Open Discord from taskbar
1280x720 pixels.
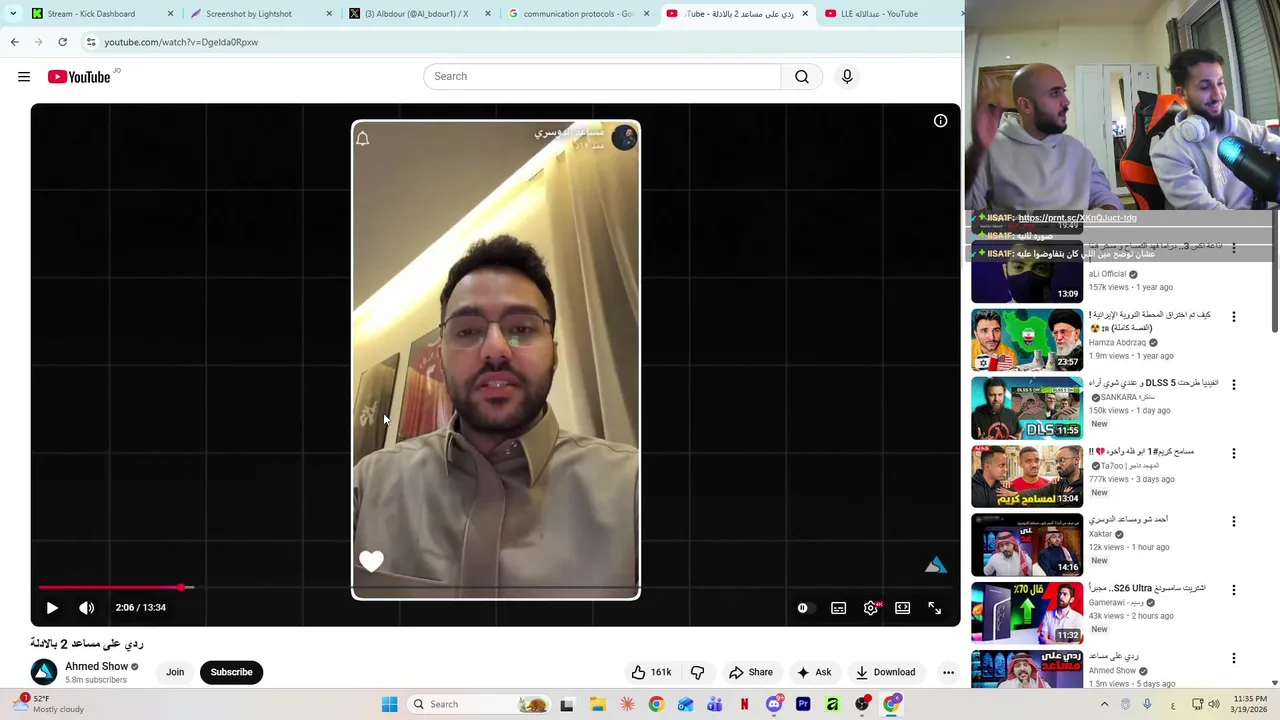click(x=774, y=704)
